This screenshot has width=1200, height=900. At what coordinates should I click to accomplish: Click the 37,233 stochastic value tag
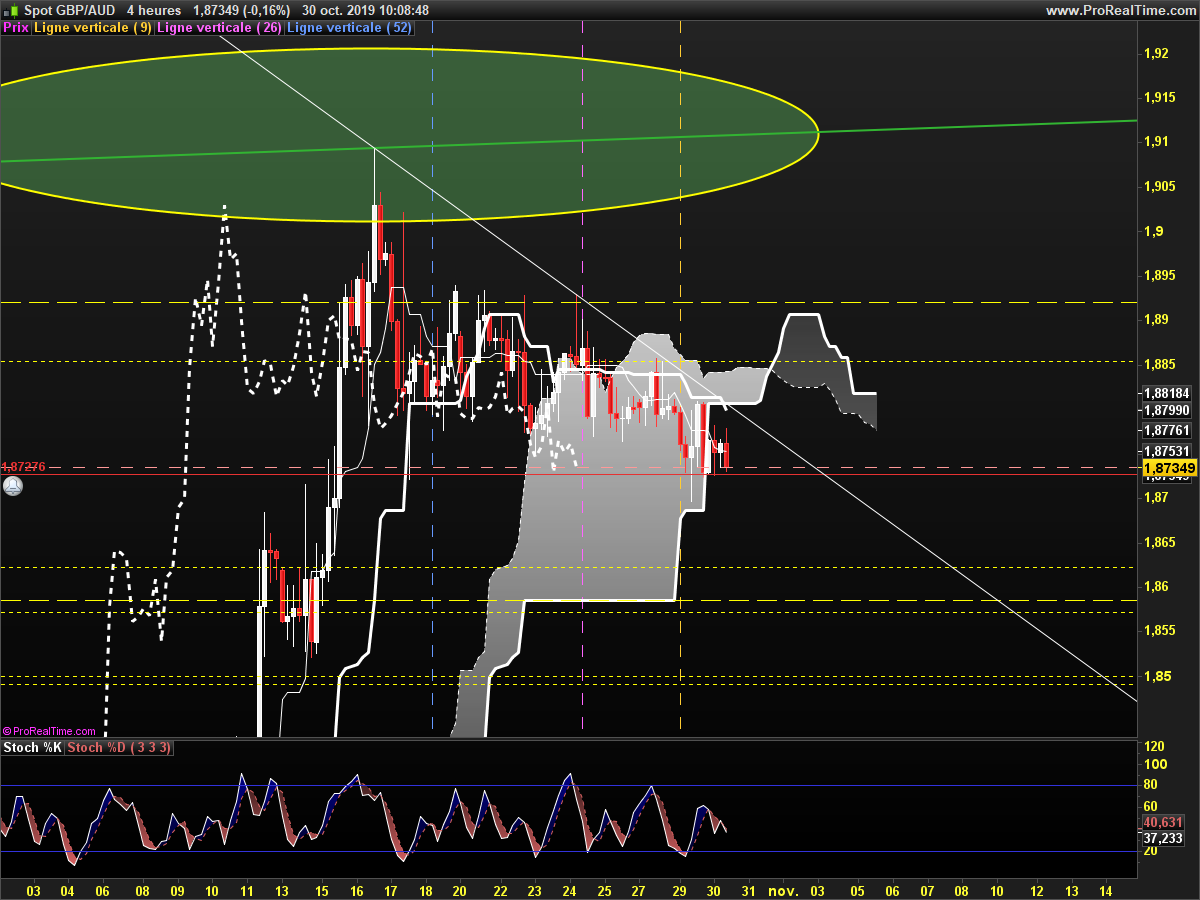tap(1161, 840)
